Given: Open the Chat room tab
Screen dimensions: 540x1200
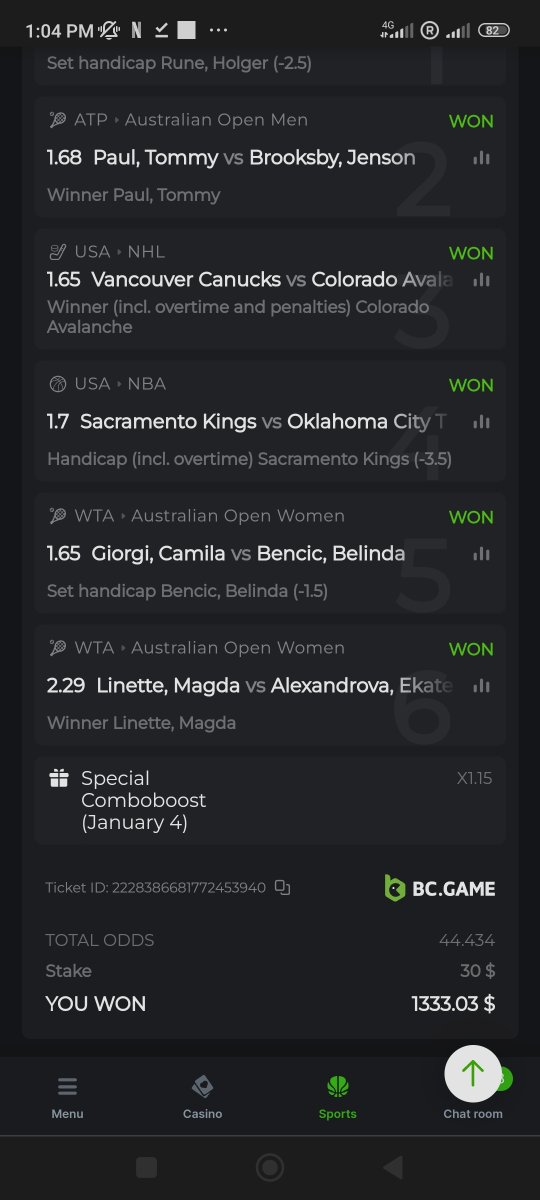Looking at the screenshot, I should point(473,1113).
